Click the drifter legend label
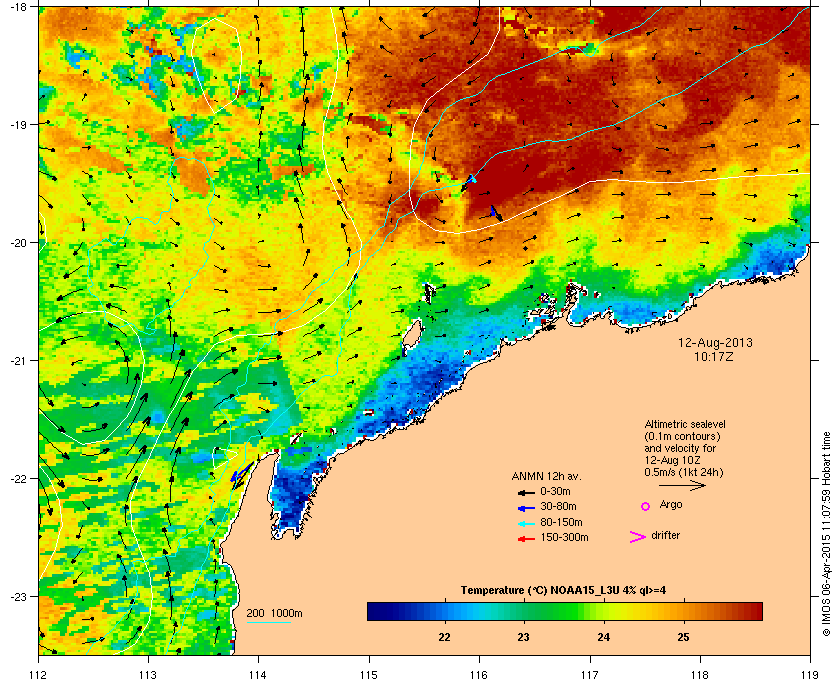840x680 pixels. point(666,535)
